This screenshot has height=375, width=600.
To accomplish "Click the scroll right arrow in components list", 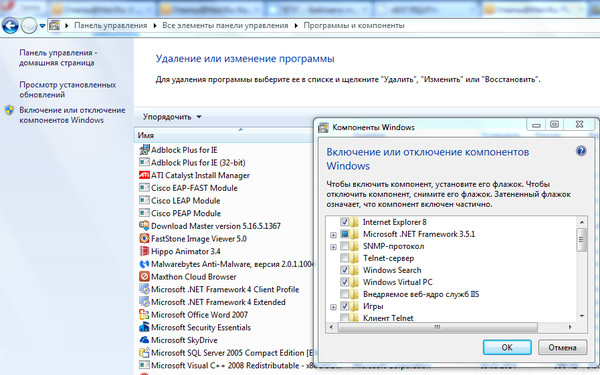I will 570,327.
